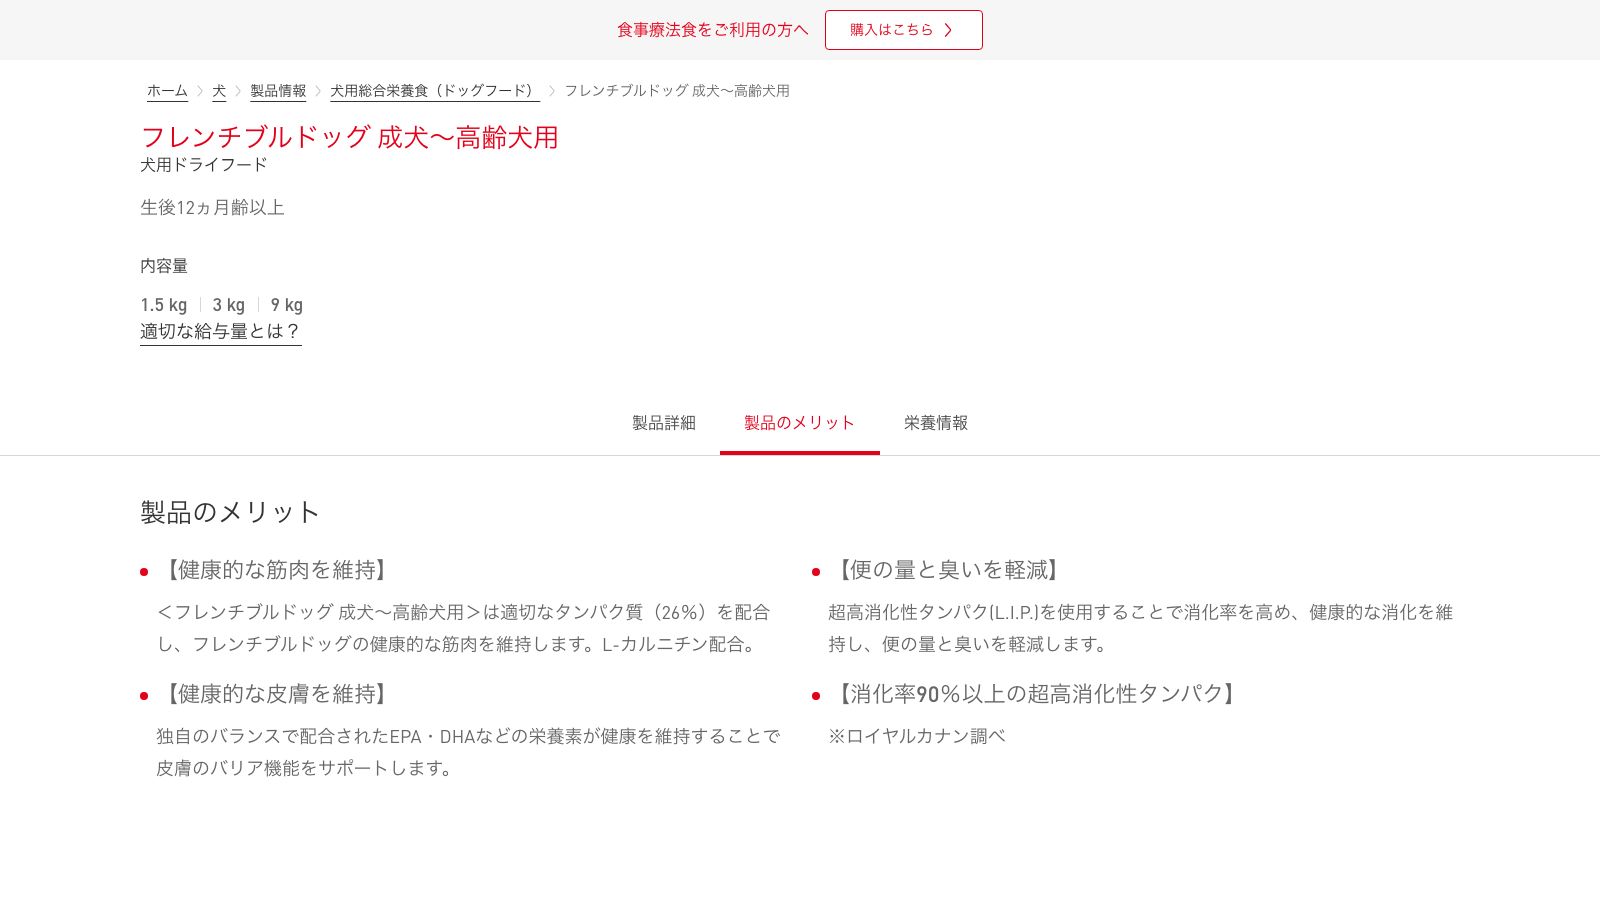
Task: Click the 1.5 kg size text
Action: pos(164,305)
